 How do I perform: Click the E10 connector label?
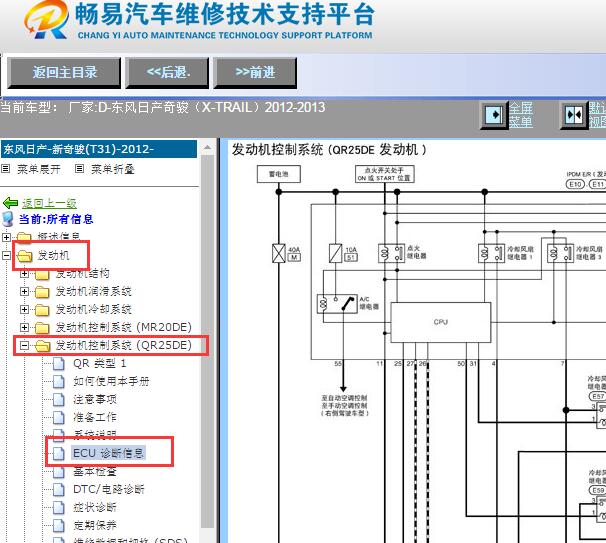[x=575, y=184]
